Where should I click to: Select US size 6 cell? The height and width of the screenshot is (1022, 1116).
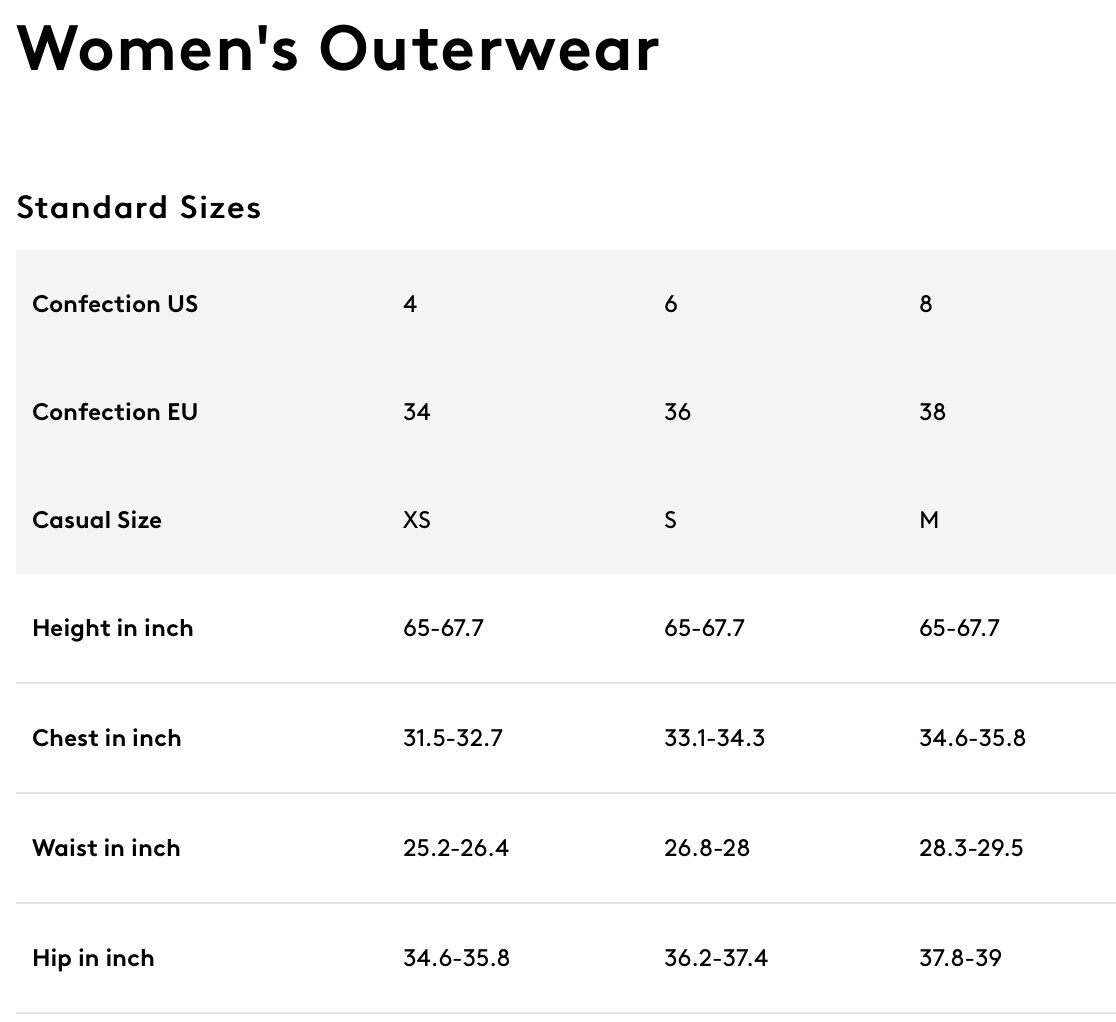[670, 304]
